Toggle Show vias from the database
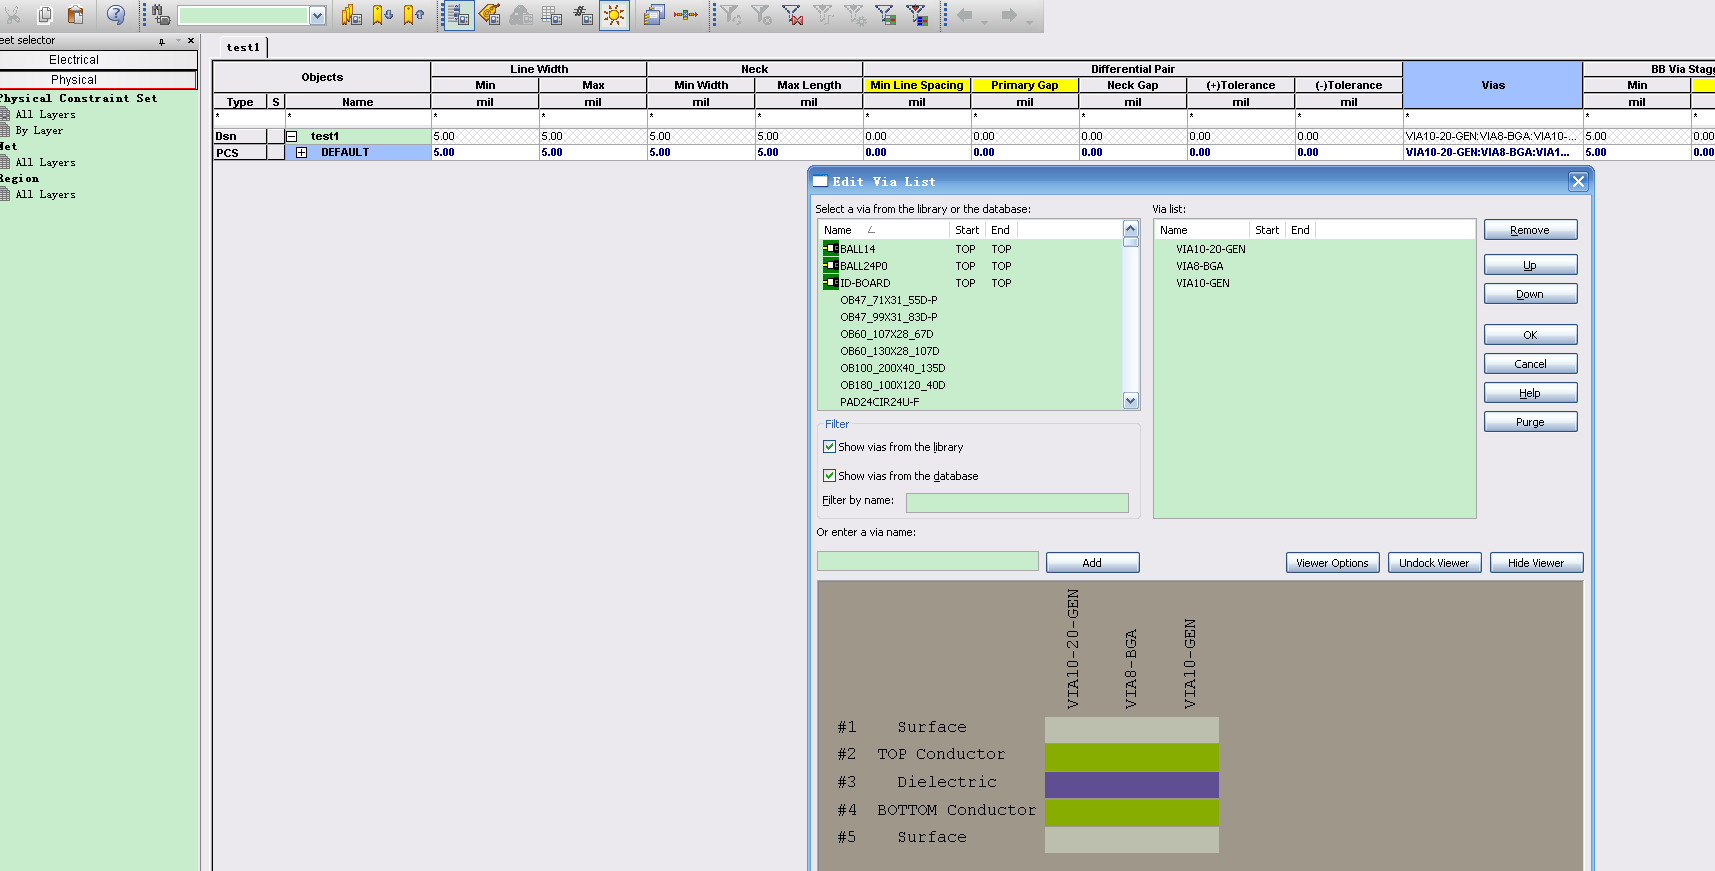This screenshot has height=871, width=1715. coord(829,476)
